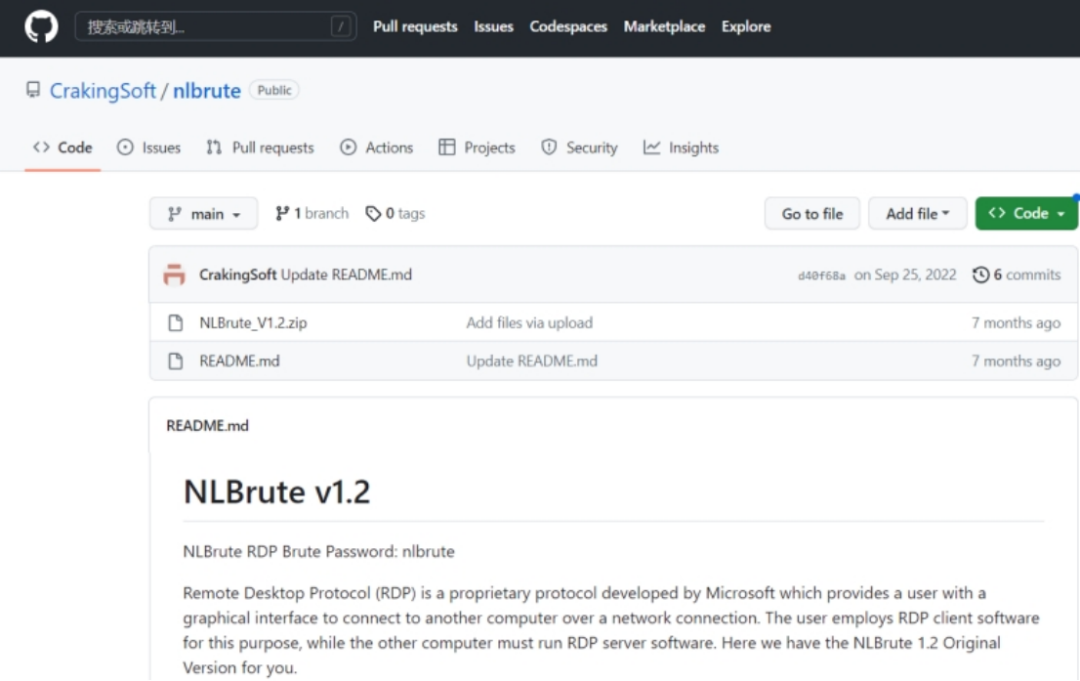Open Marketplace in top navigation
This screenshot has width=1080, height=681.
[x=665, y=27]
